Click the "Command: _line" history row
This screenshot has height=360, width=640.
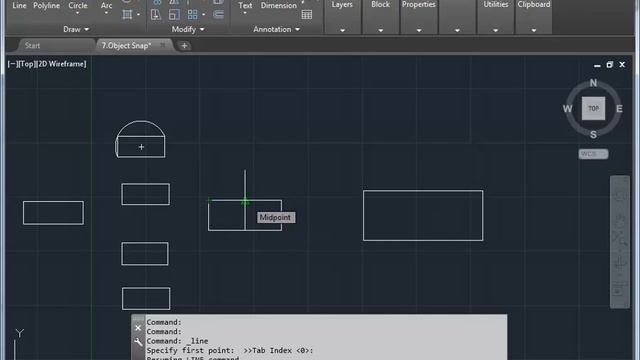click(x=178, y=341)
